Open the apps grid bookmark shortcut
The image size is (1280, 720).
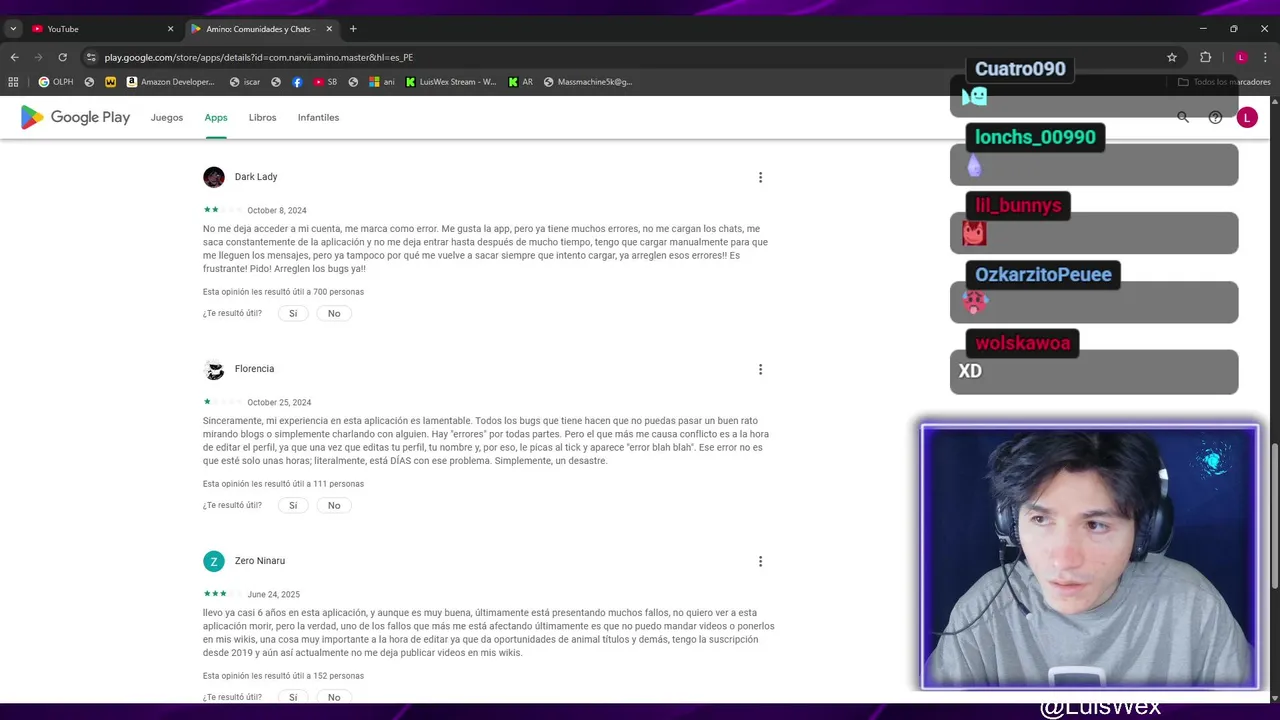[x=13, y=82]
